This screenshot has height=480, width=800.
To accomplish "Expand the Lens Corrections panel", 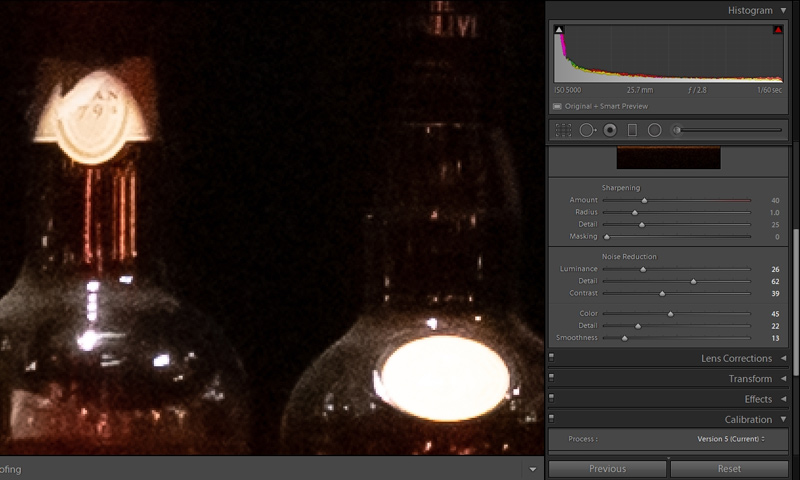I will pos(783,358).
